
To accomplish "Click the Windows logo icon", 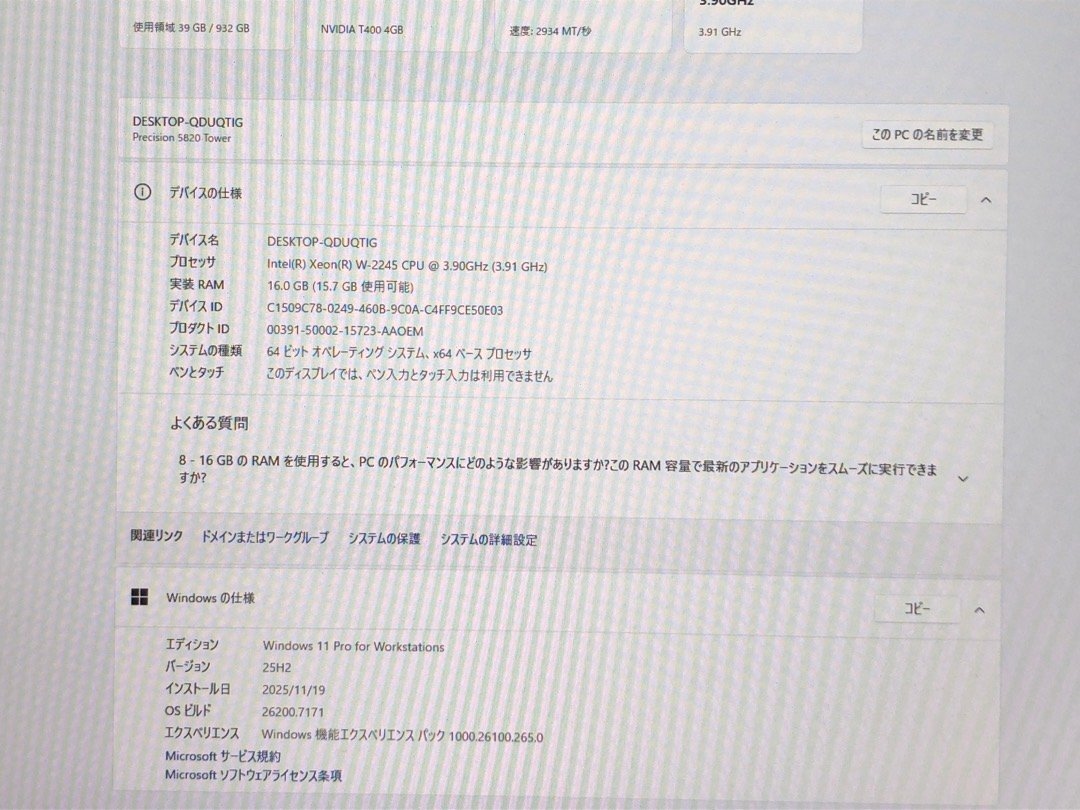I will (x=139, y=596).
